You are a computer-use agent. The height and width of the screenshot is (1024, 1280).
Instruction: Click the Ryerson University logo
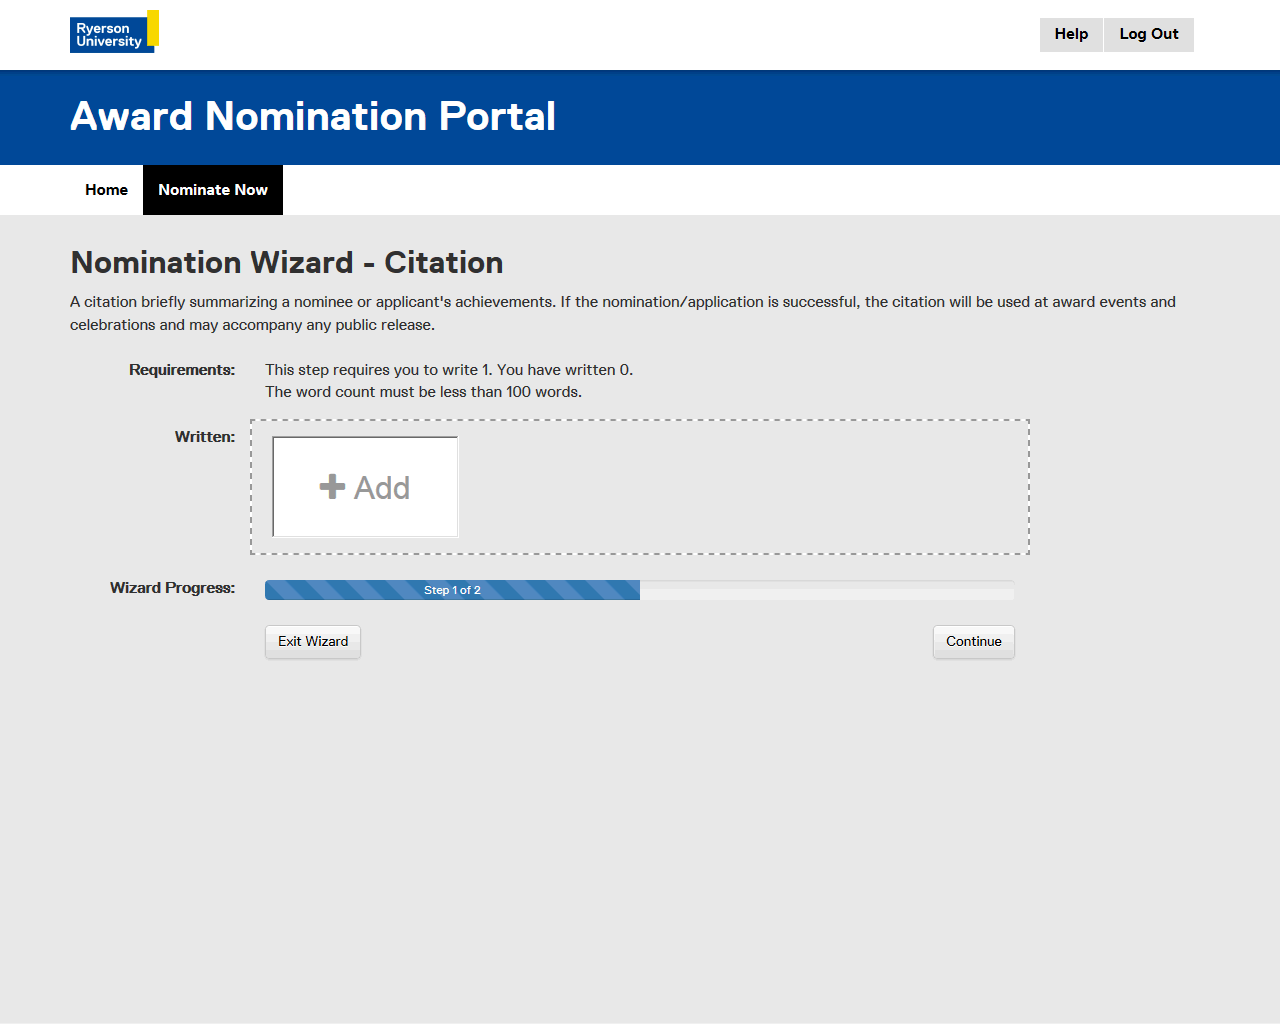(113, 32)
